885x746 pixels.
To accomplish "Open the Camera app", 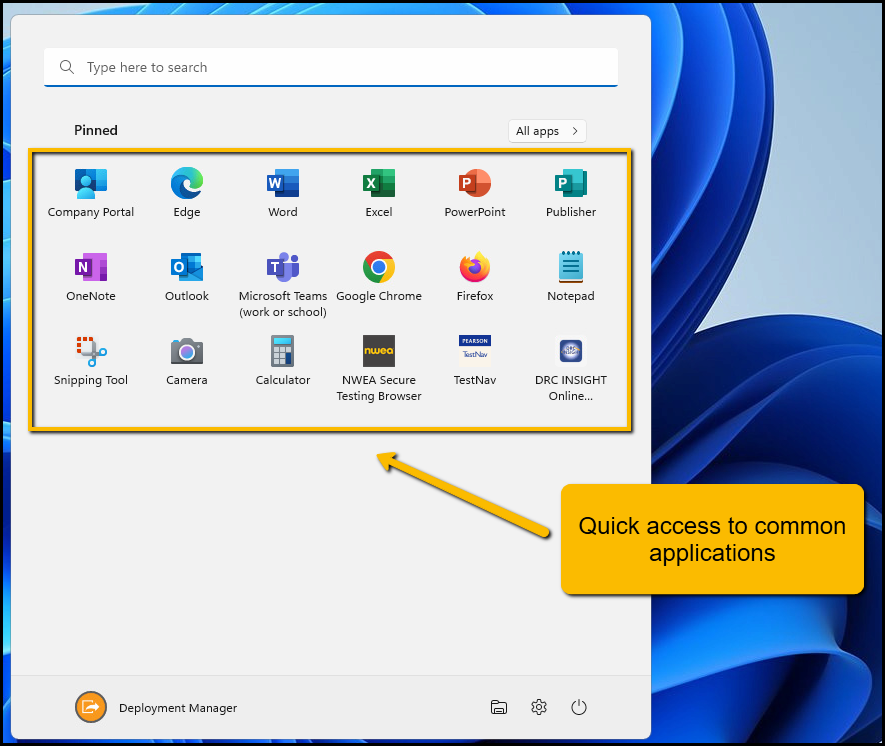I will click(187, 361).
